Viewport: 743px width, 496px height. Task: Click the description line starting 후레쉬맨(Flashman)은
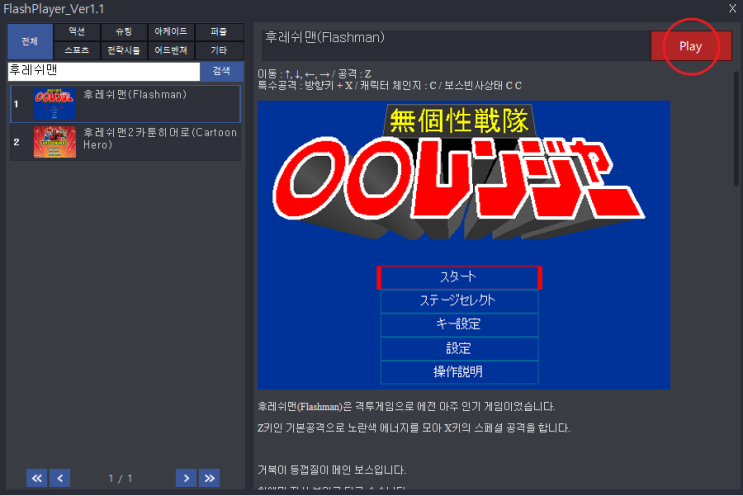point(406,406)
